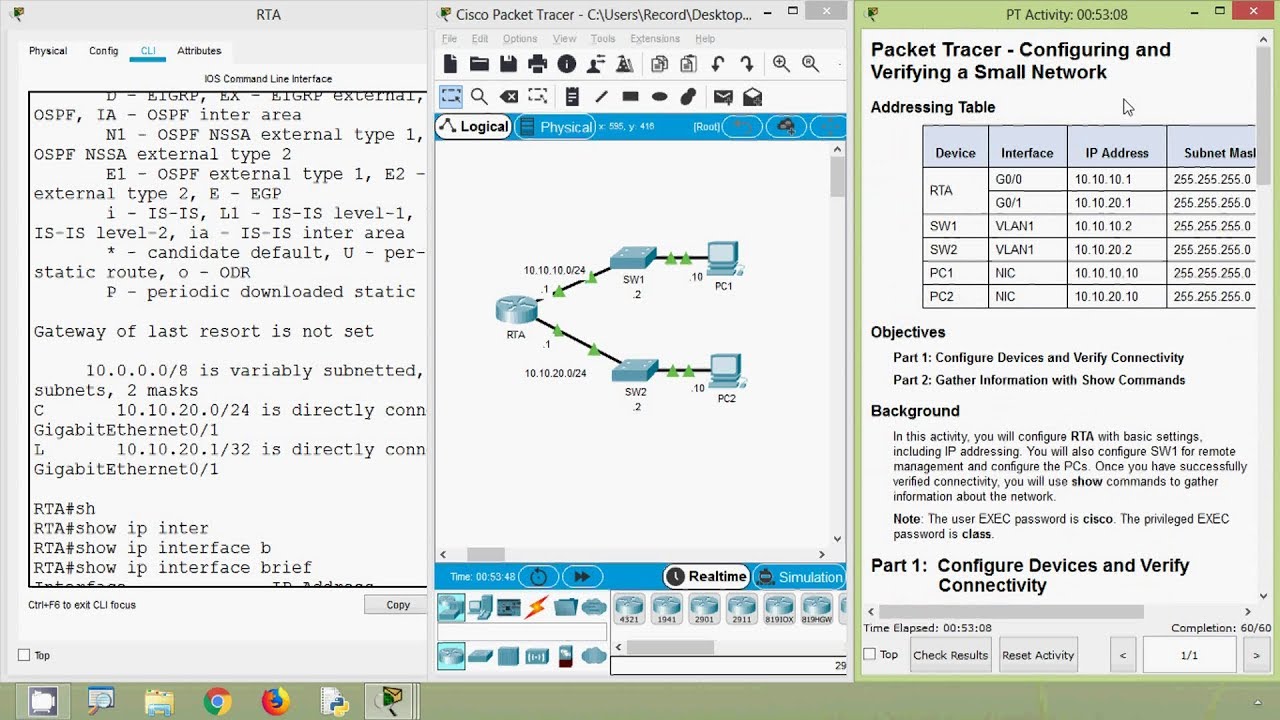This screenshot has width=1280, height=720.
Task: Click the CLI terminal input area
Action: (228, 339)
